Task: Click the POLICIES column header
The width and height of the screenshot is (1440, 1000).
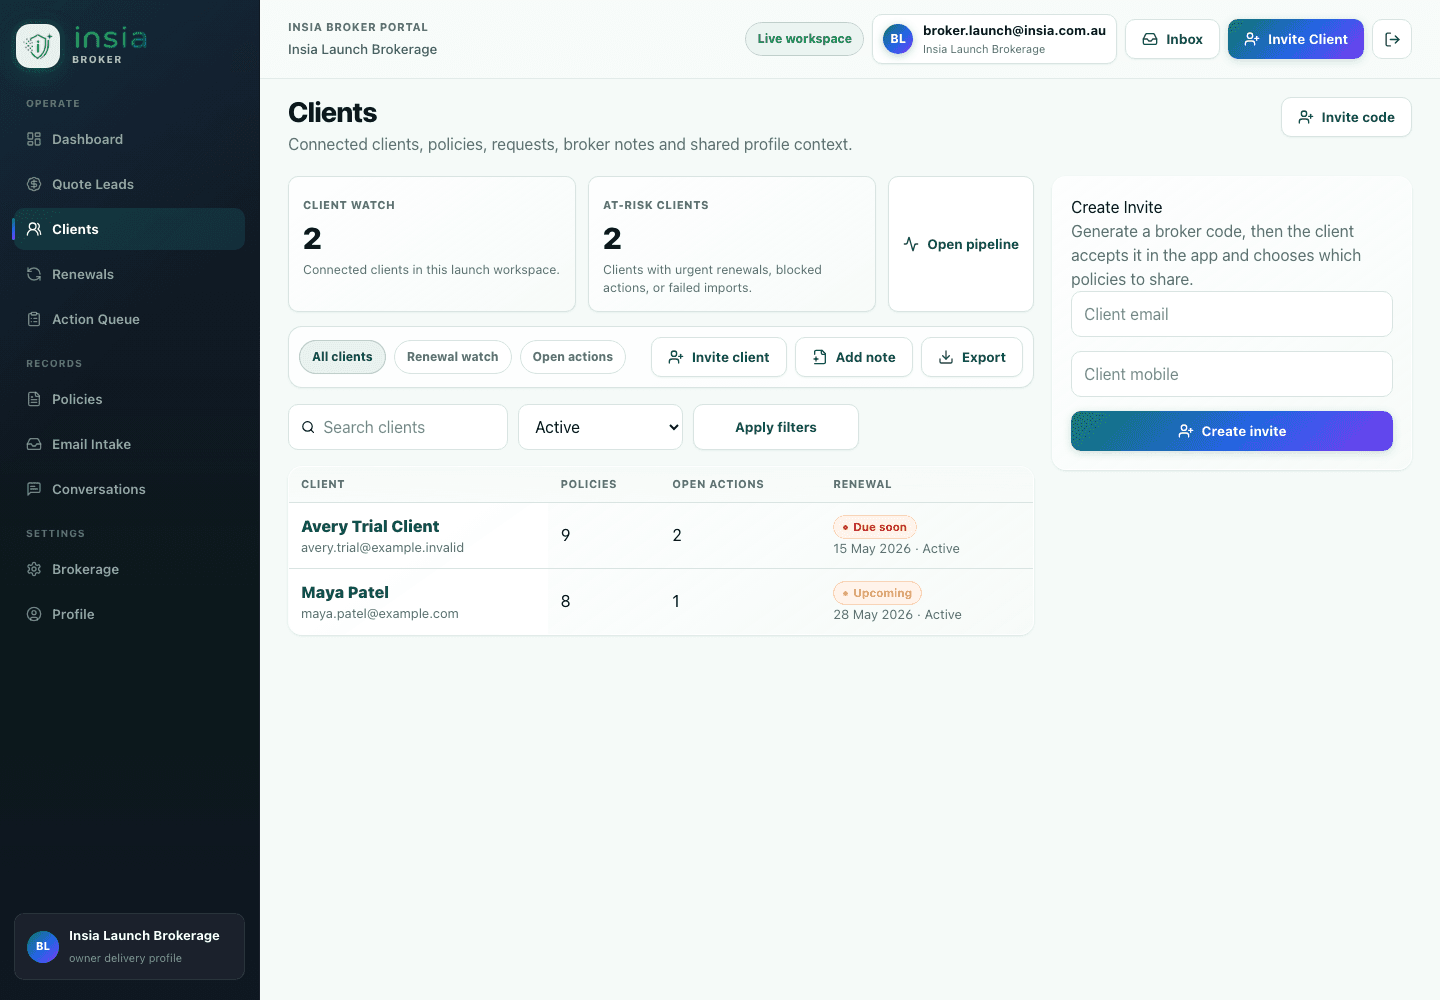Action: point(588,484)
